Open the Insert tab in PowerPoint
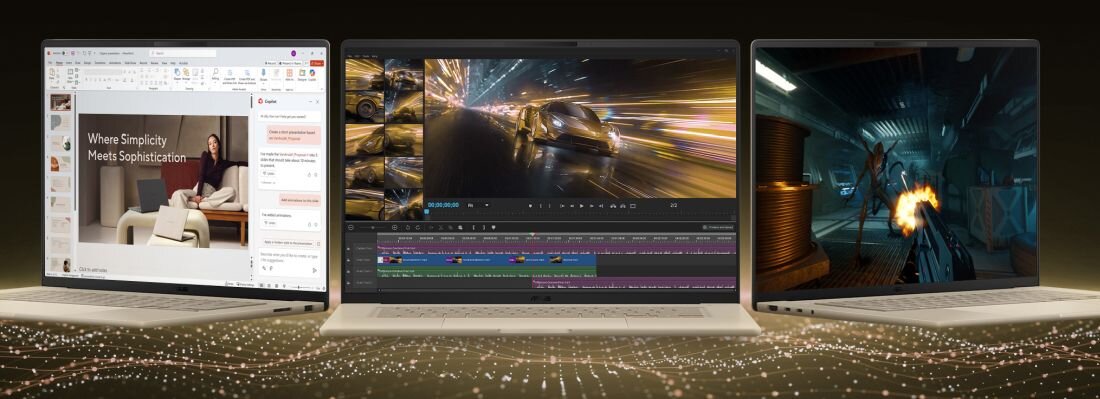The image size is (1100, 399). pos(69,63)
